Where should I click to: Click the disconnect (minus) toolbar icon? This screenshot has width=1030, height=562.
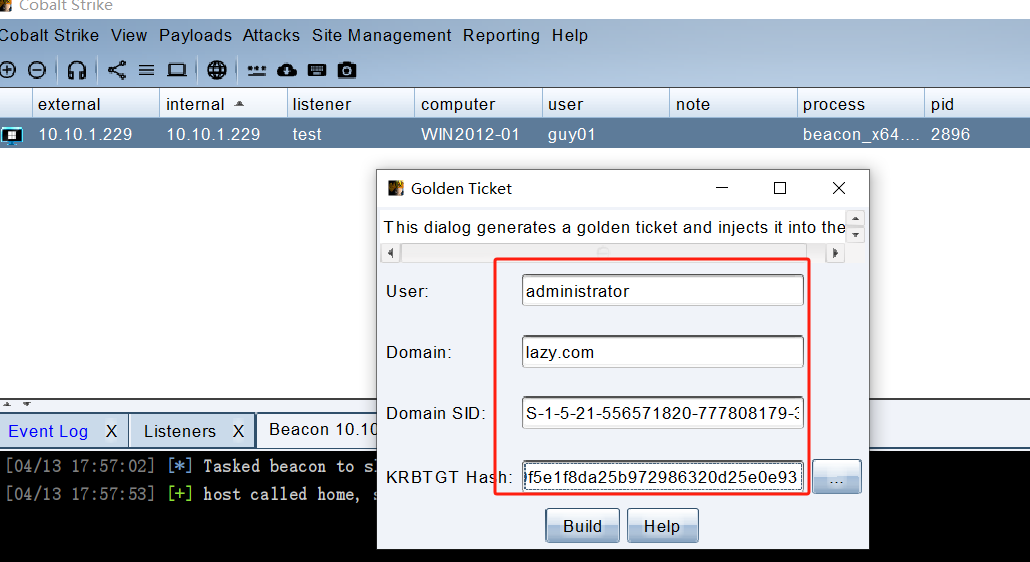[x=37, y=70]
